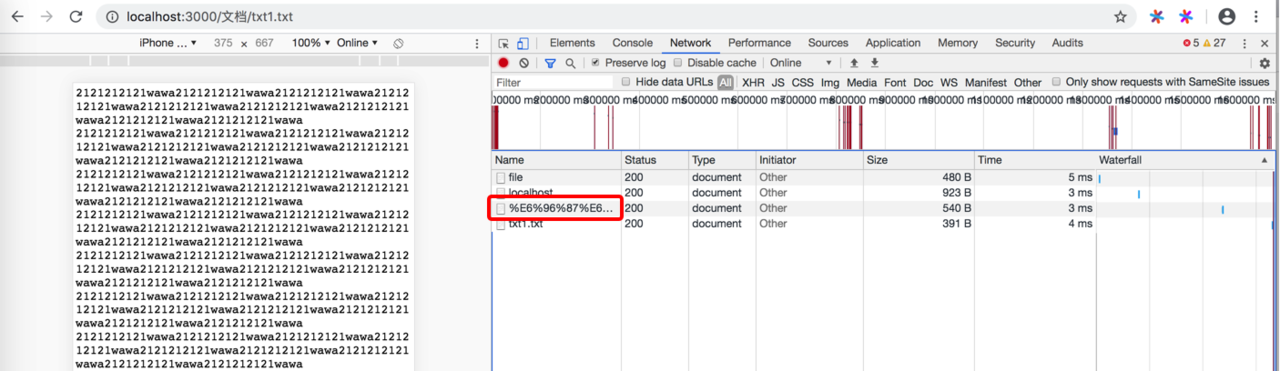
Task: Check Hide data URLs
Action: click(x=626, y=82)
